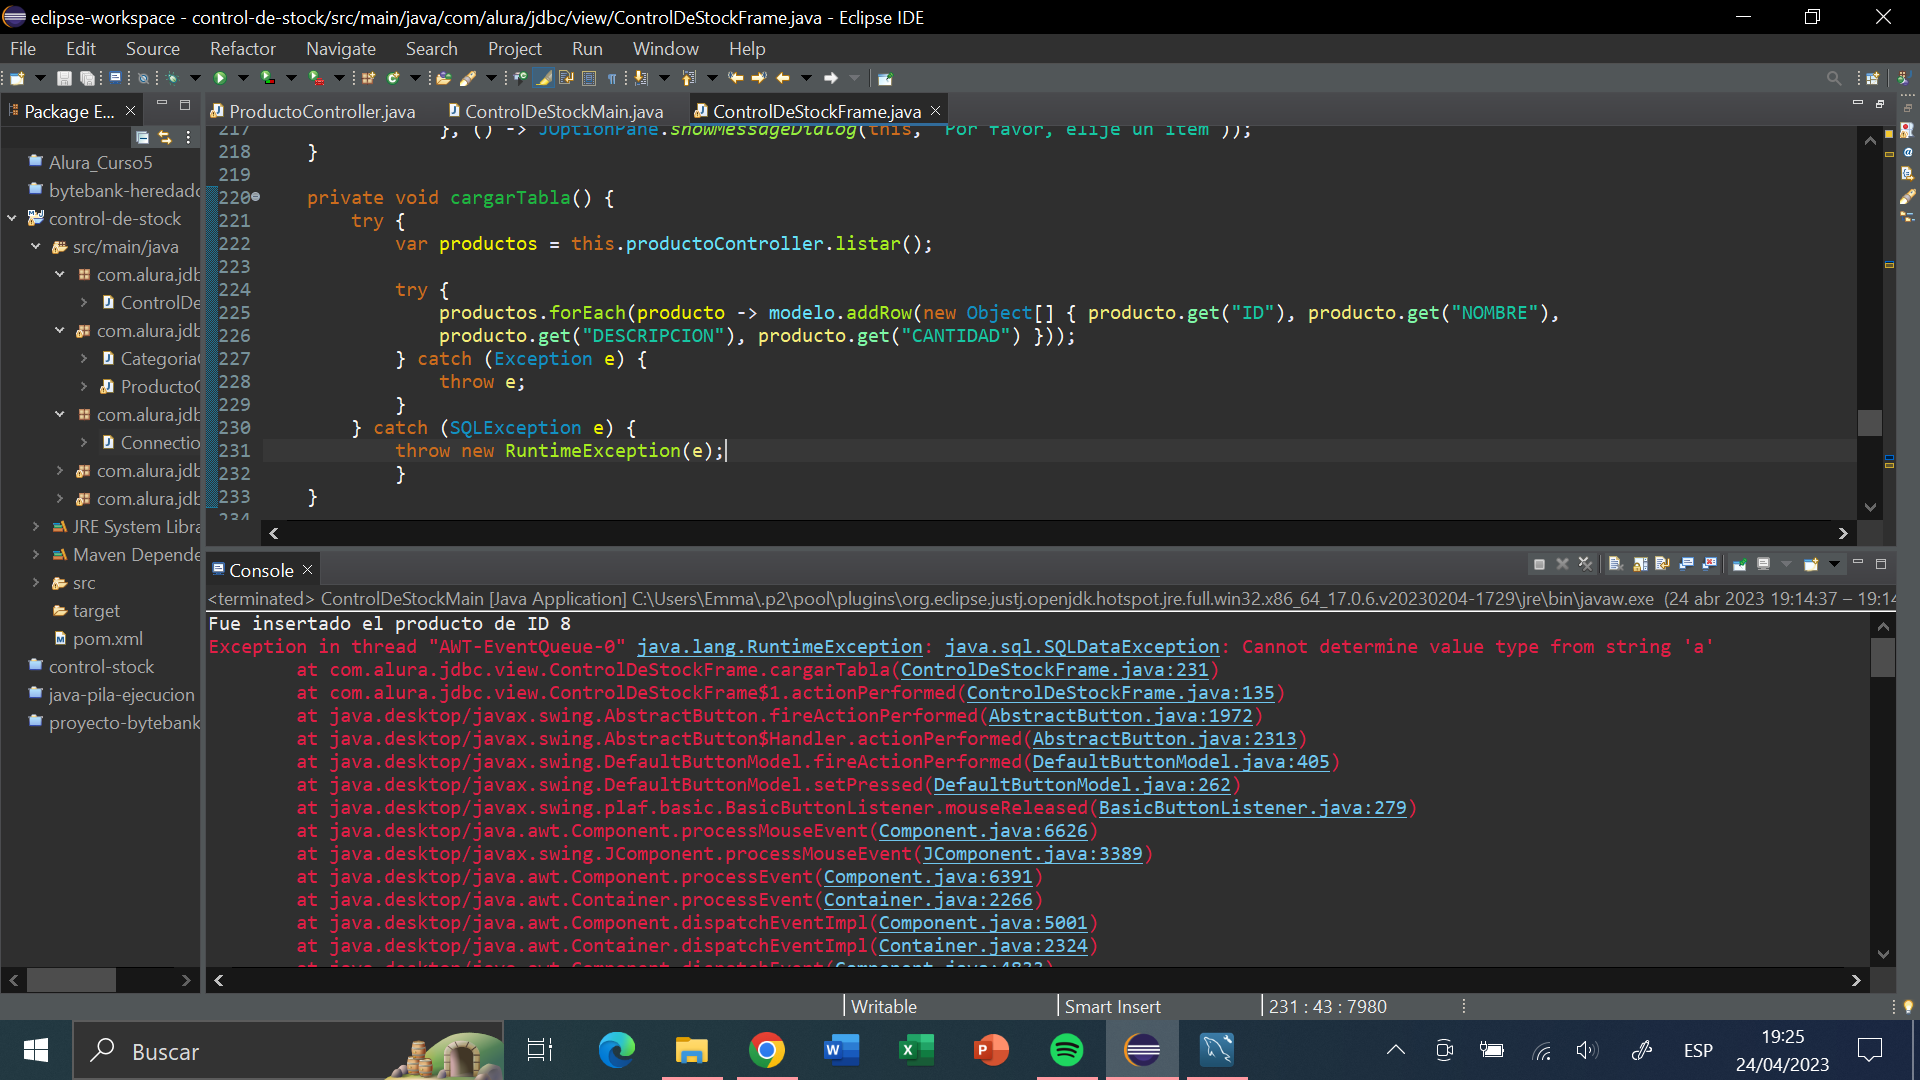Screen dimensions: 1920x1080
Task: Open the java.sql.SQLDataException link
Action: 1082,646
